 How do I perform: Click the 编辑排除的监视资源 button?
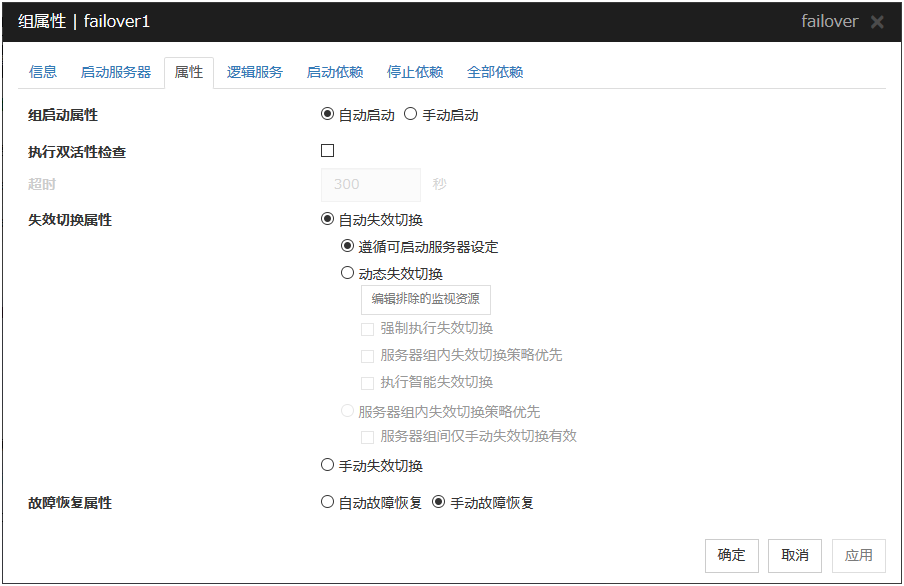click(425, 299)
